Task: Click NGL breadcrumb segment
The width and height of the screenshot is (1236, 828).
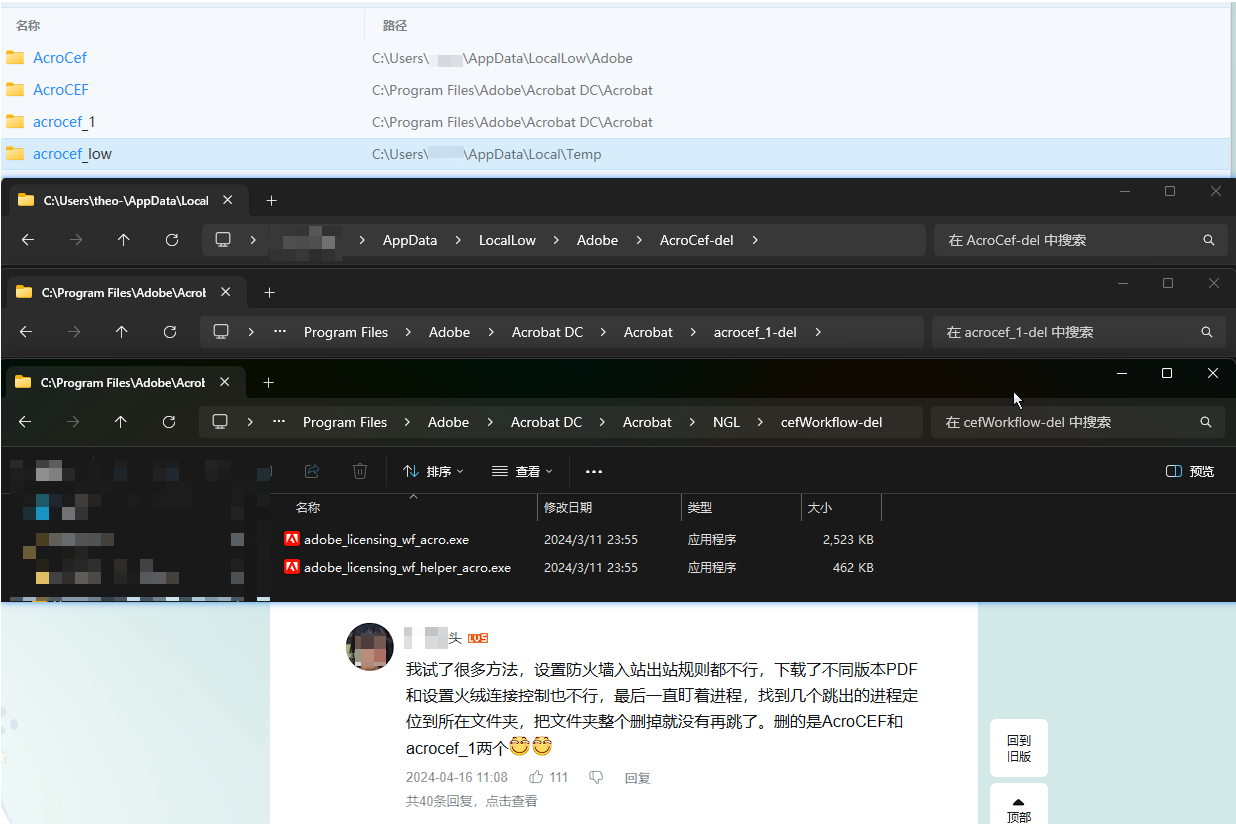Action: pos(726,422)
